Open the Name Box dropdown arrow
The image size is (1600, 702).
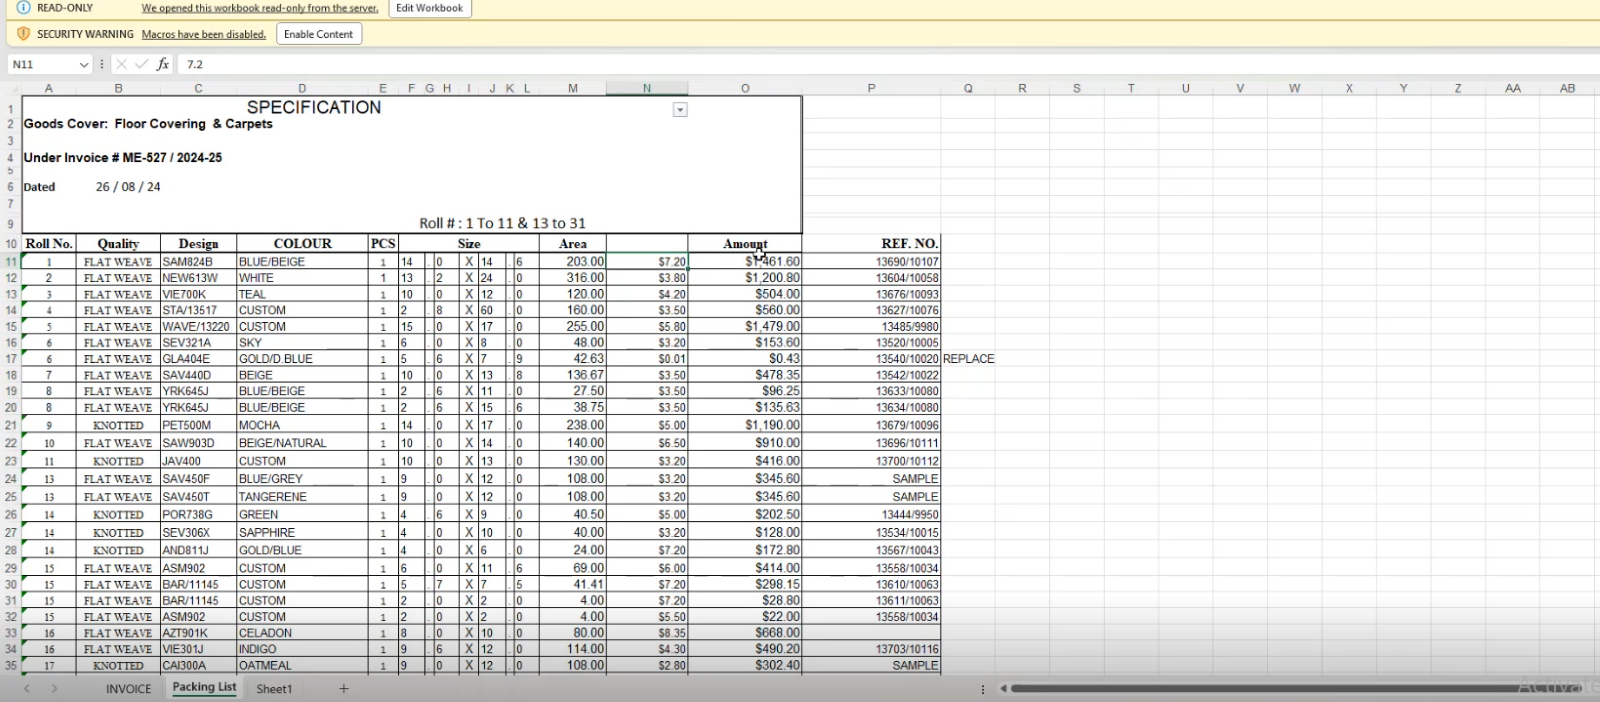click(x=84, y=64)
